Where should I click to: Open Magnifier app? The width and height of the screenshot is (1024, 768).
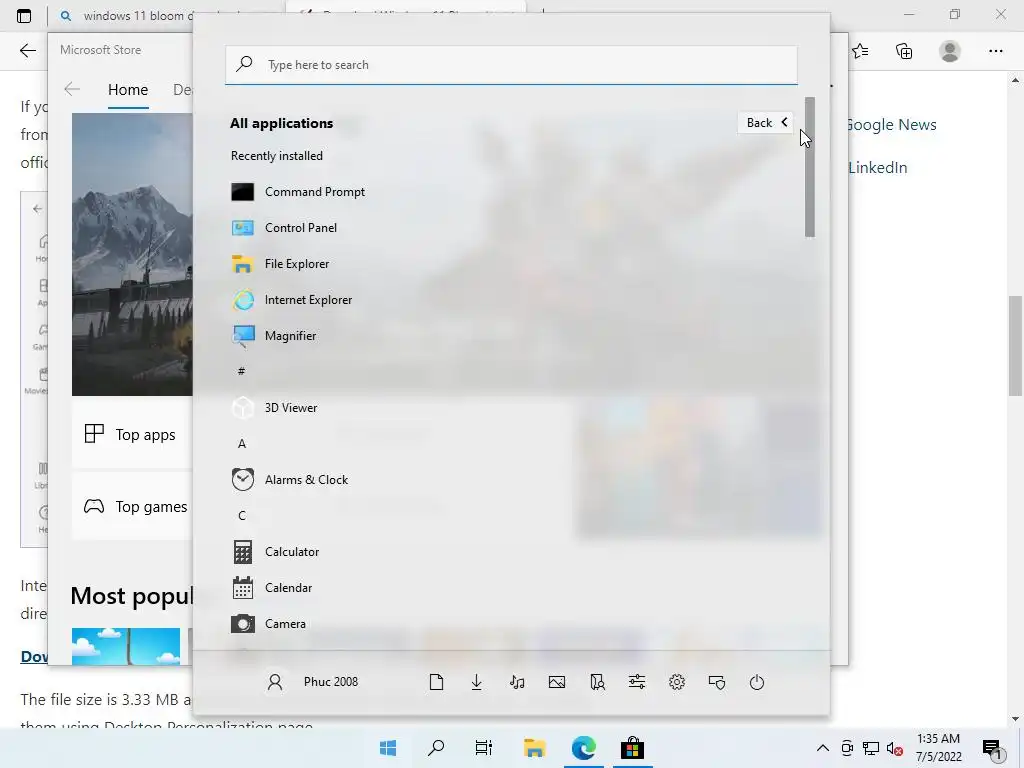point(274,335)
